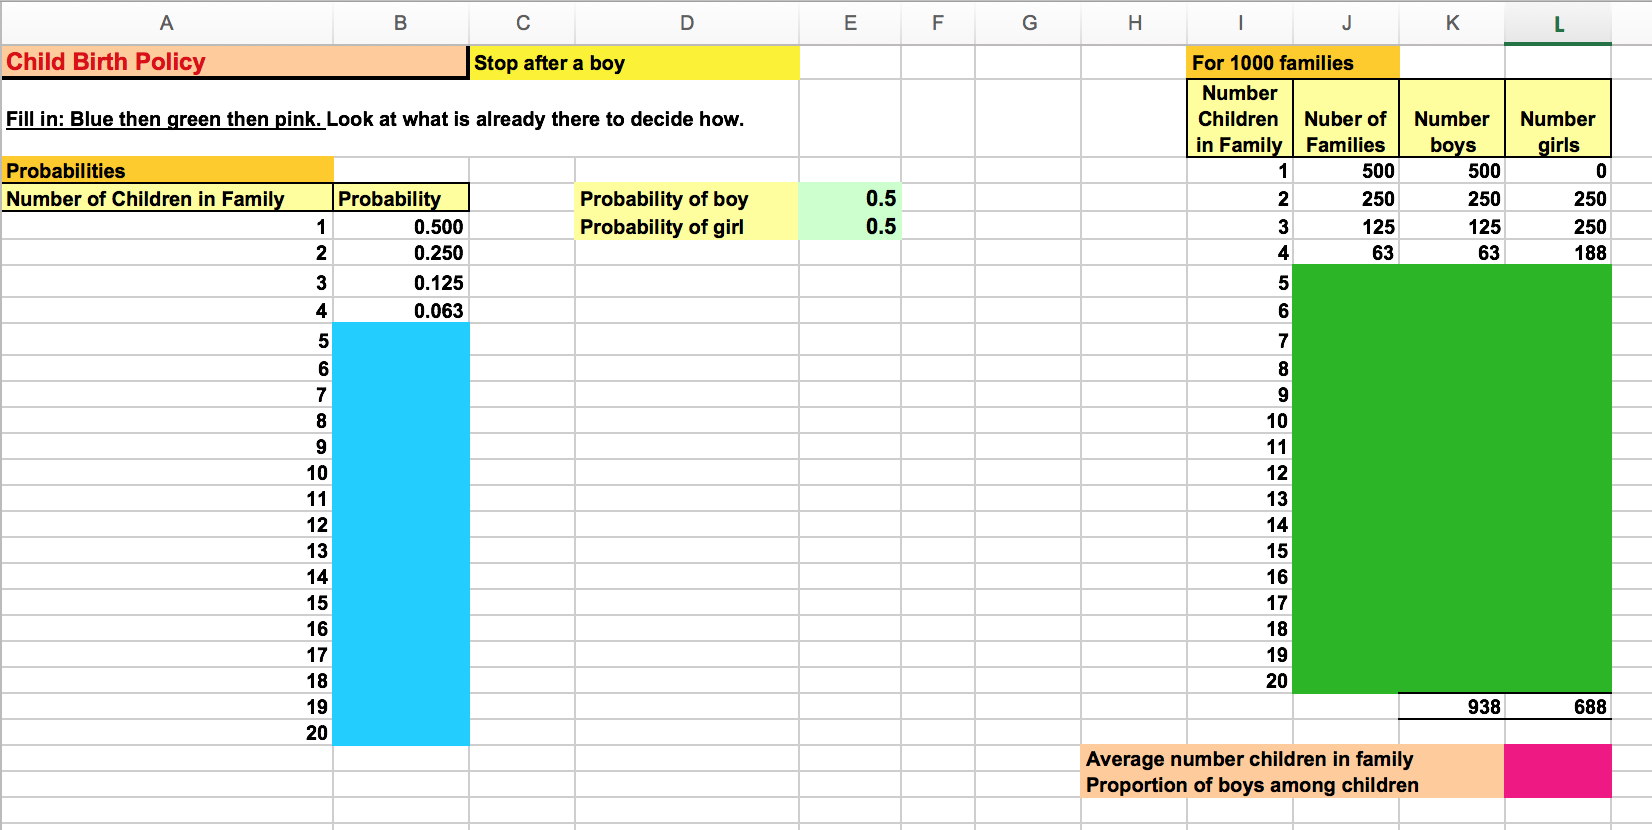Click the boys total 938

[x=1452, y=706]
